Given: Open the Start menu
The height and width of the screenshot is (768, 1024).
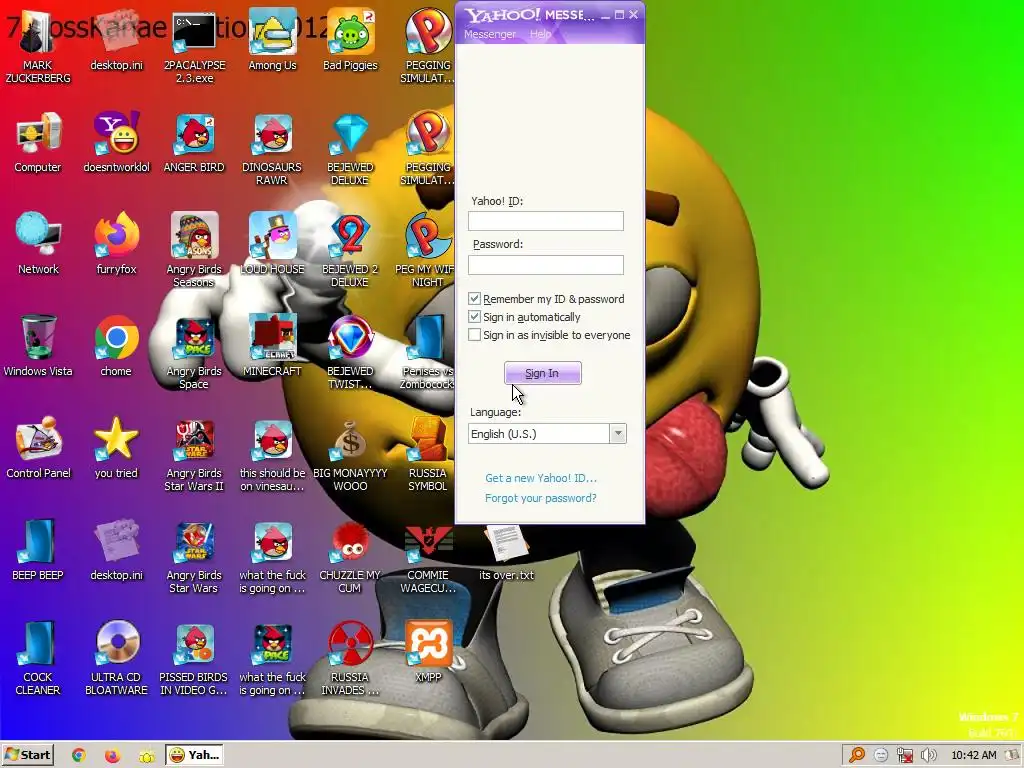Looking at the screenshot, I should click(x=27, y=755).
